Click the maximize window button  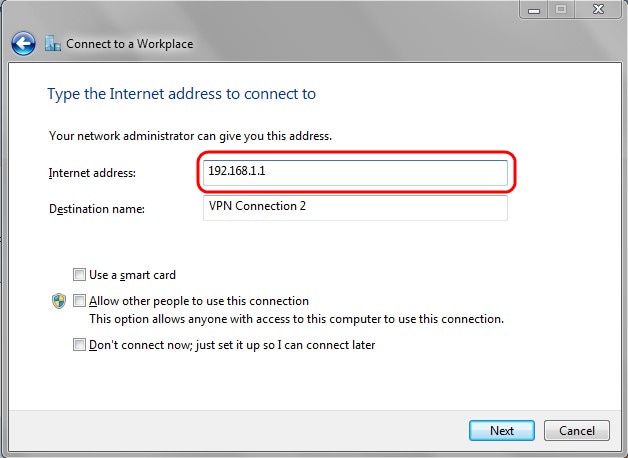tap(559, 10)
